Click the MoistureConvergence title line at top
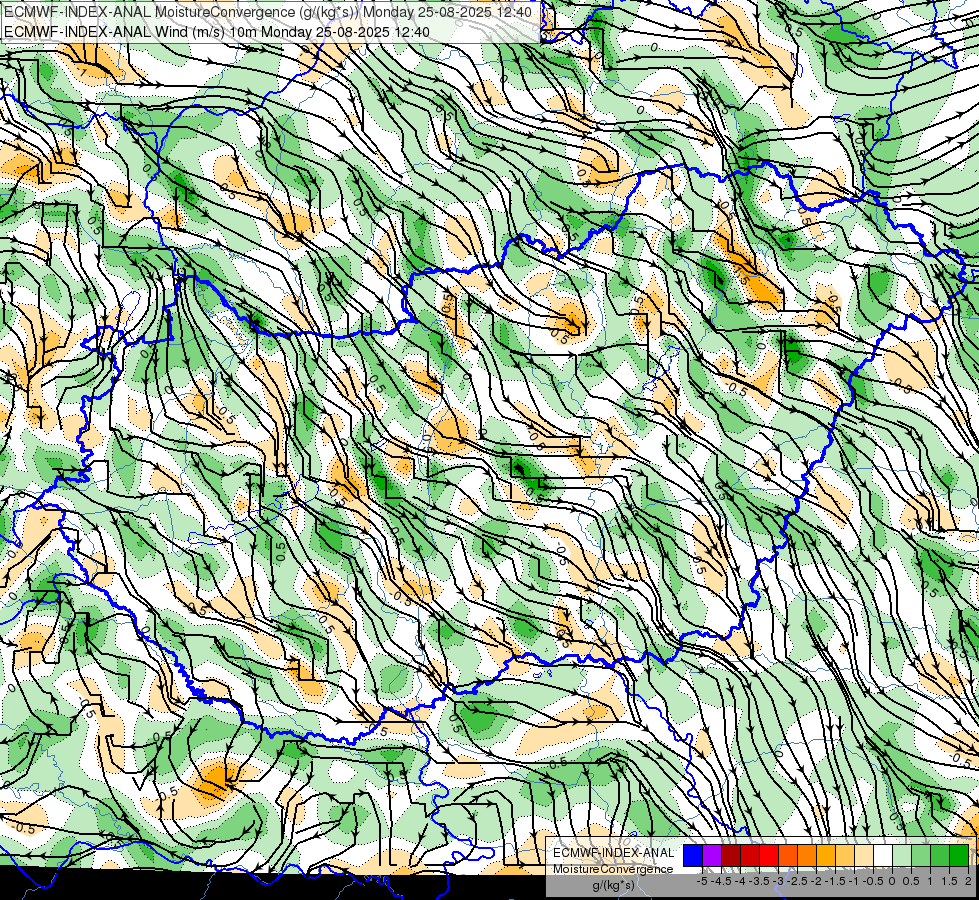Viewport: 979px width, 900px height. pyautogui.click(x=268, y=12)
